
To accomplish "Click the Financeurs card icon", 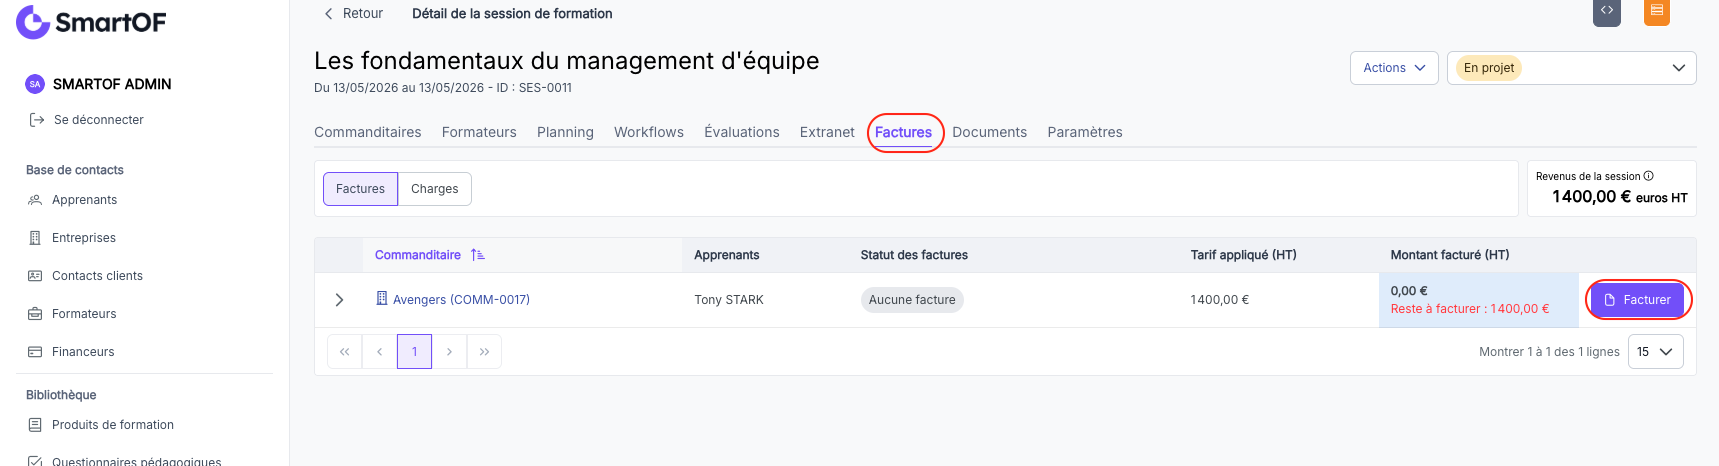I will 35,352.
